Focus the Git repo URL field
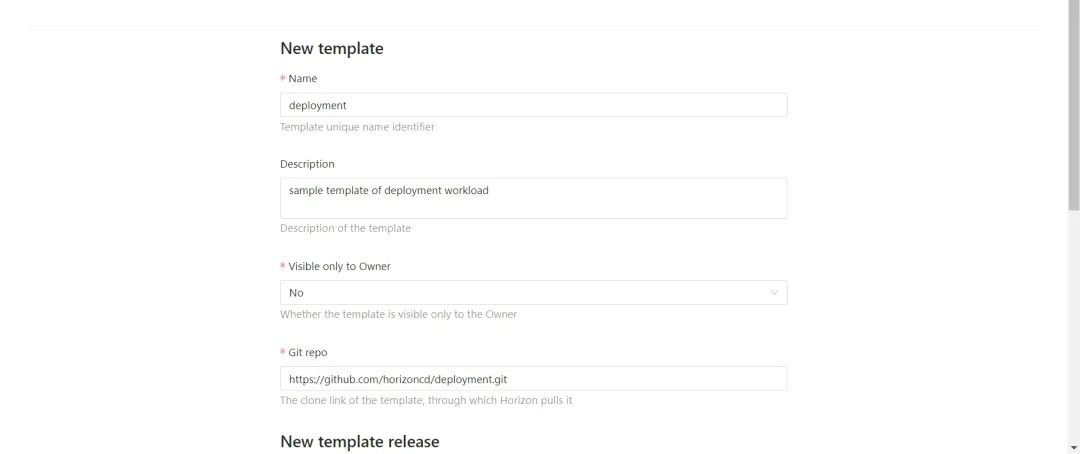1080x454 pixels. (533, 379)
